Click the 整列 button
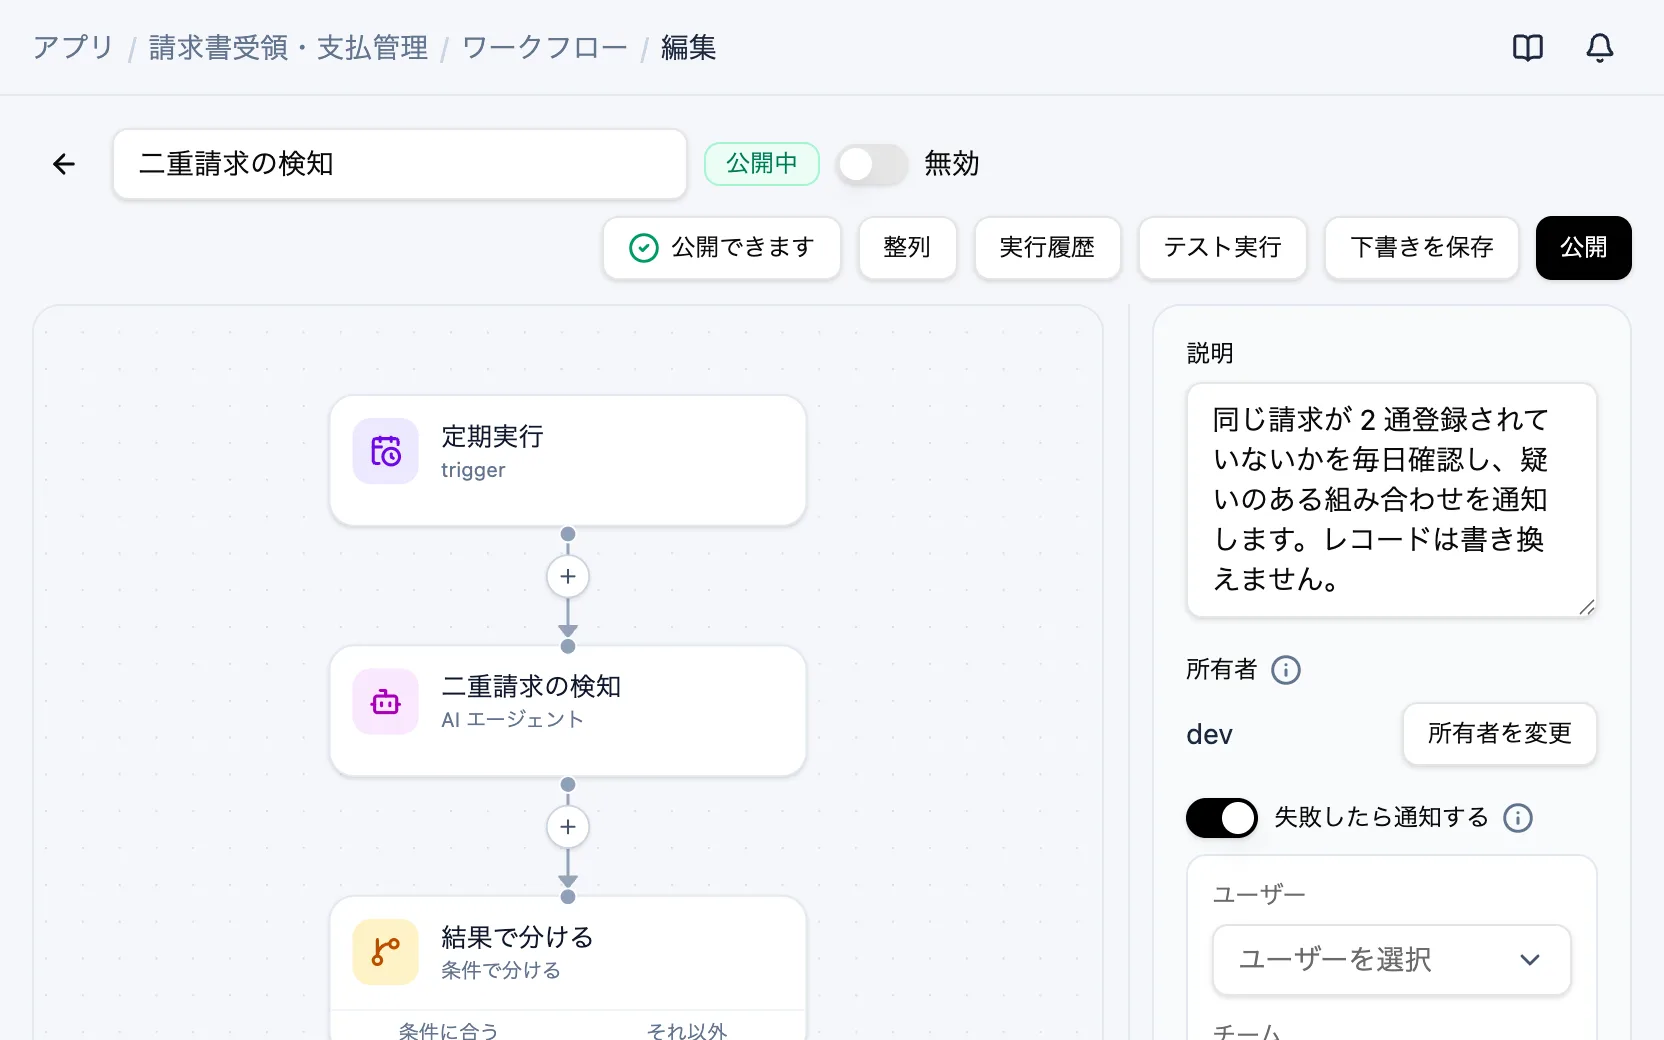 click(x=908, y=248)
